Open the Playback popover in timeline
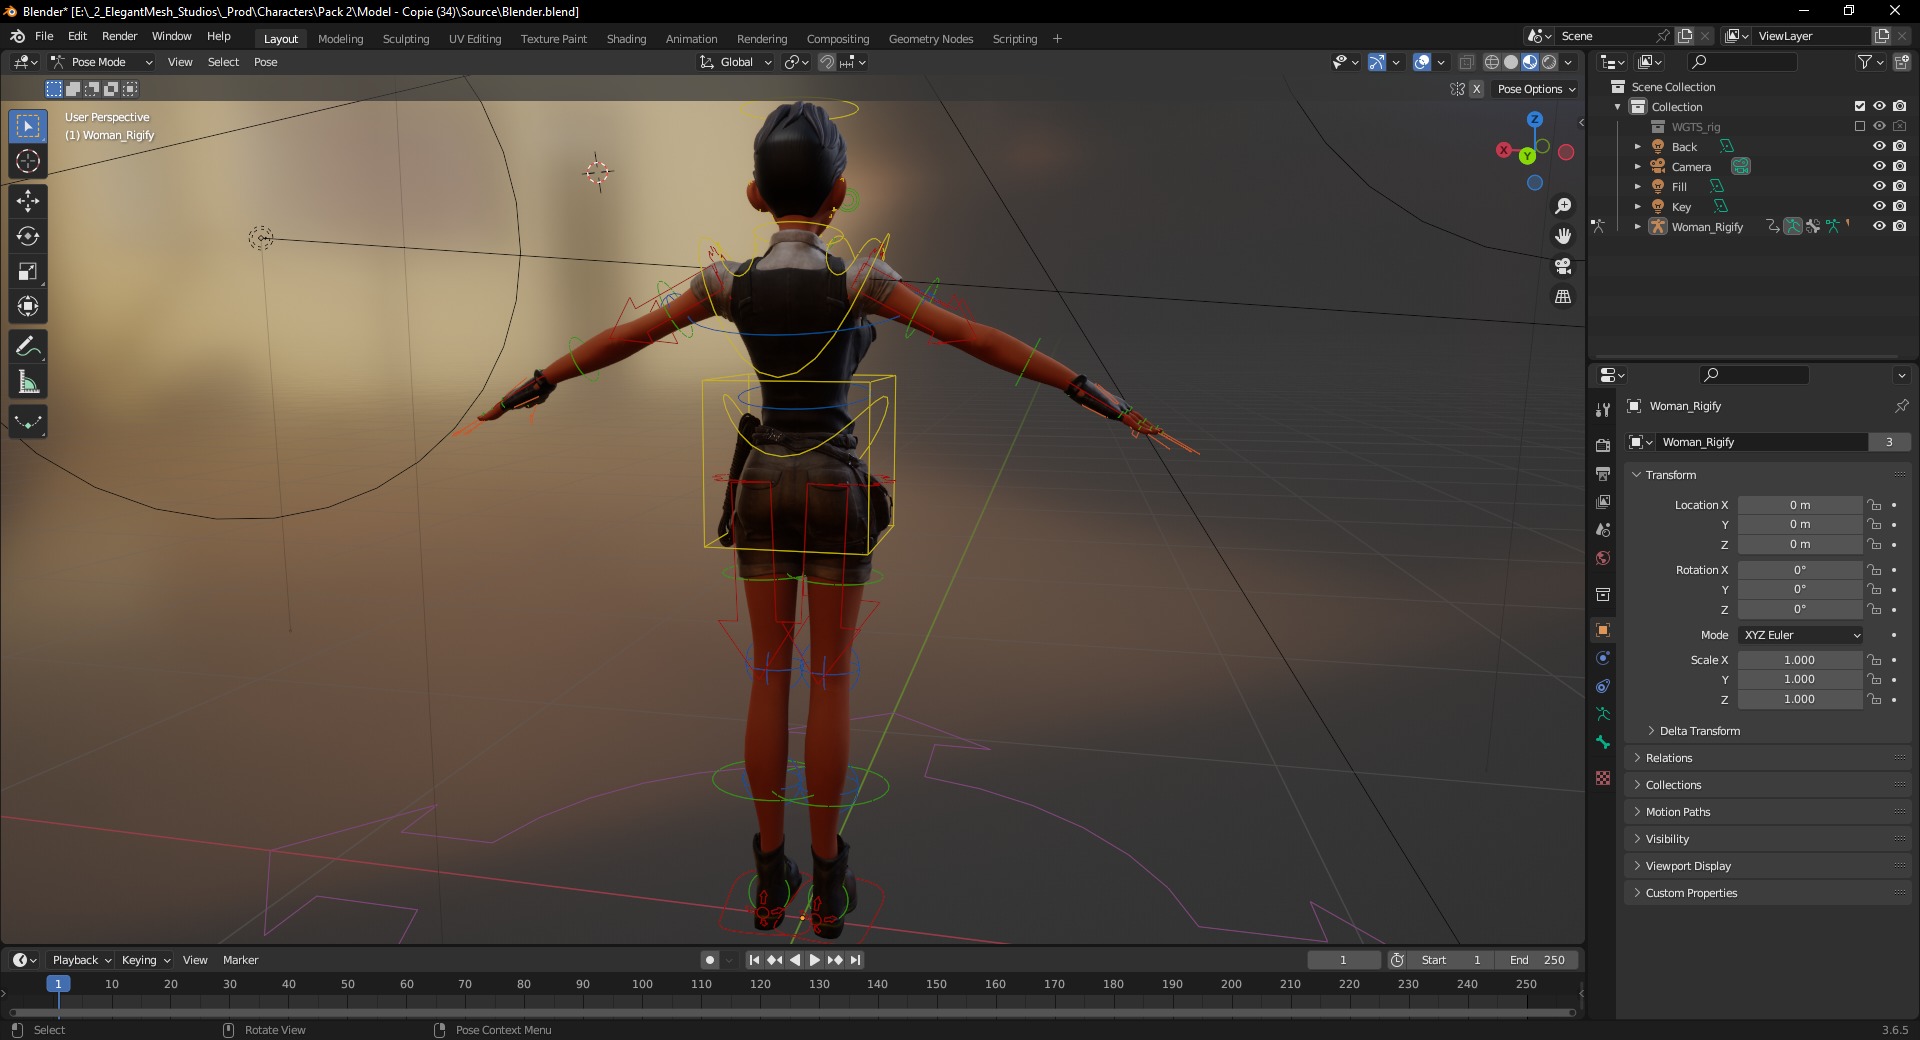1920x1040 pixels. [81, 960]
